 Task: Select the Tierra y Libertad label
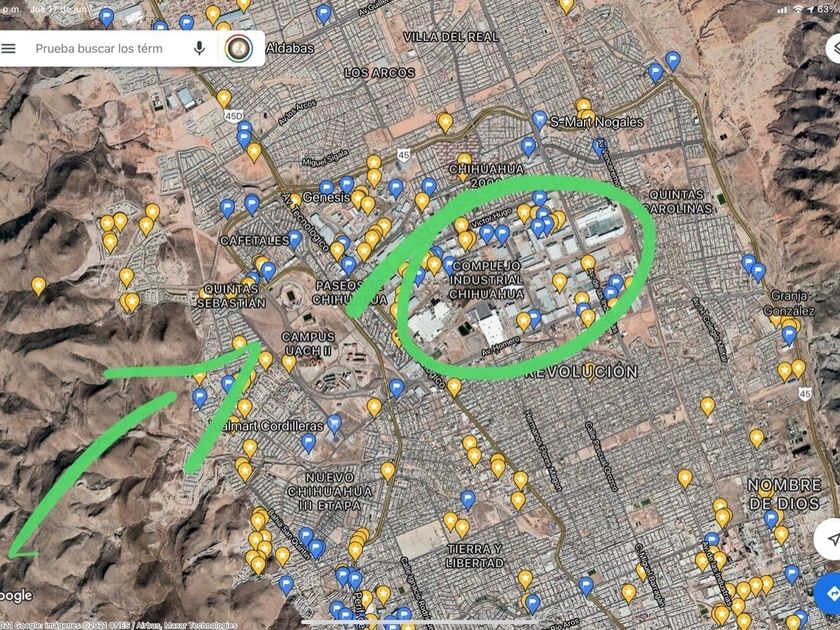[x=475, y=556]
